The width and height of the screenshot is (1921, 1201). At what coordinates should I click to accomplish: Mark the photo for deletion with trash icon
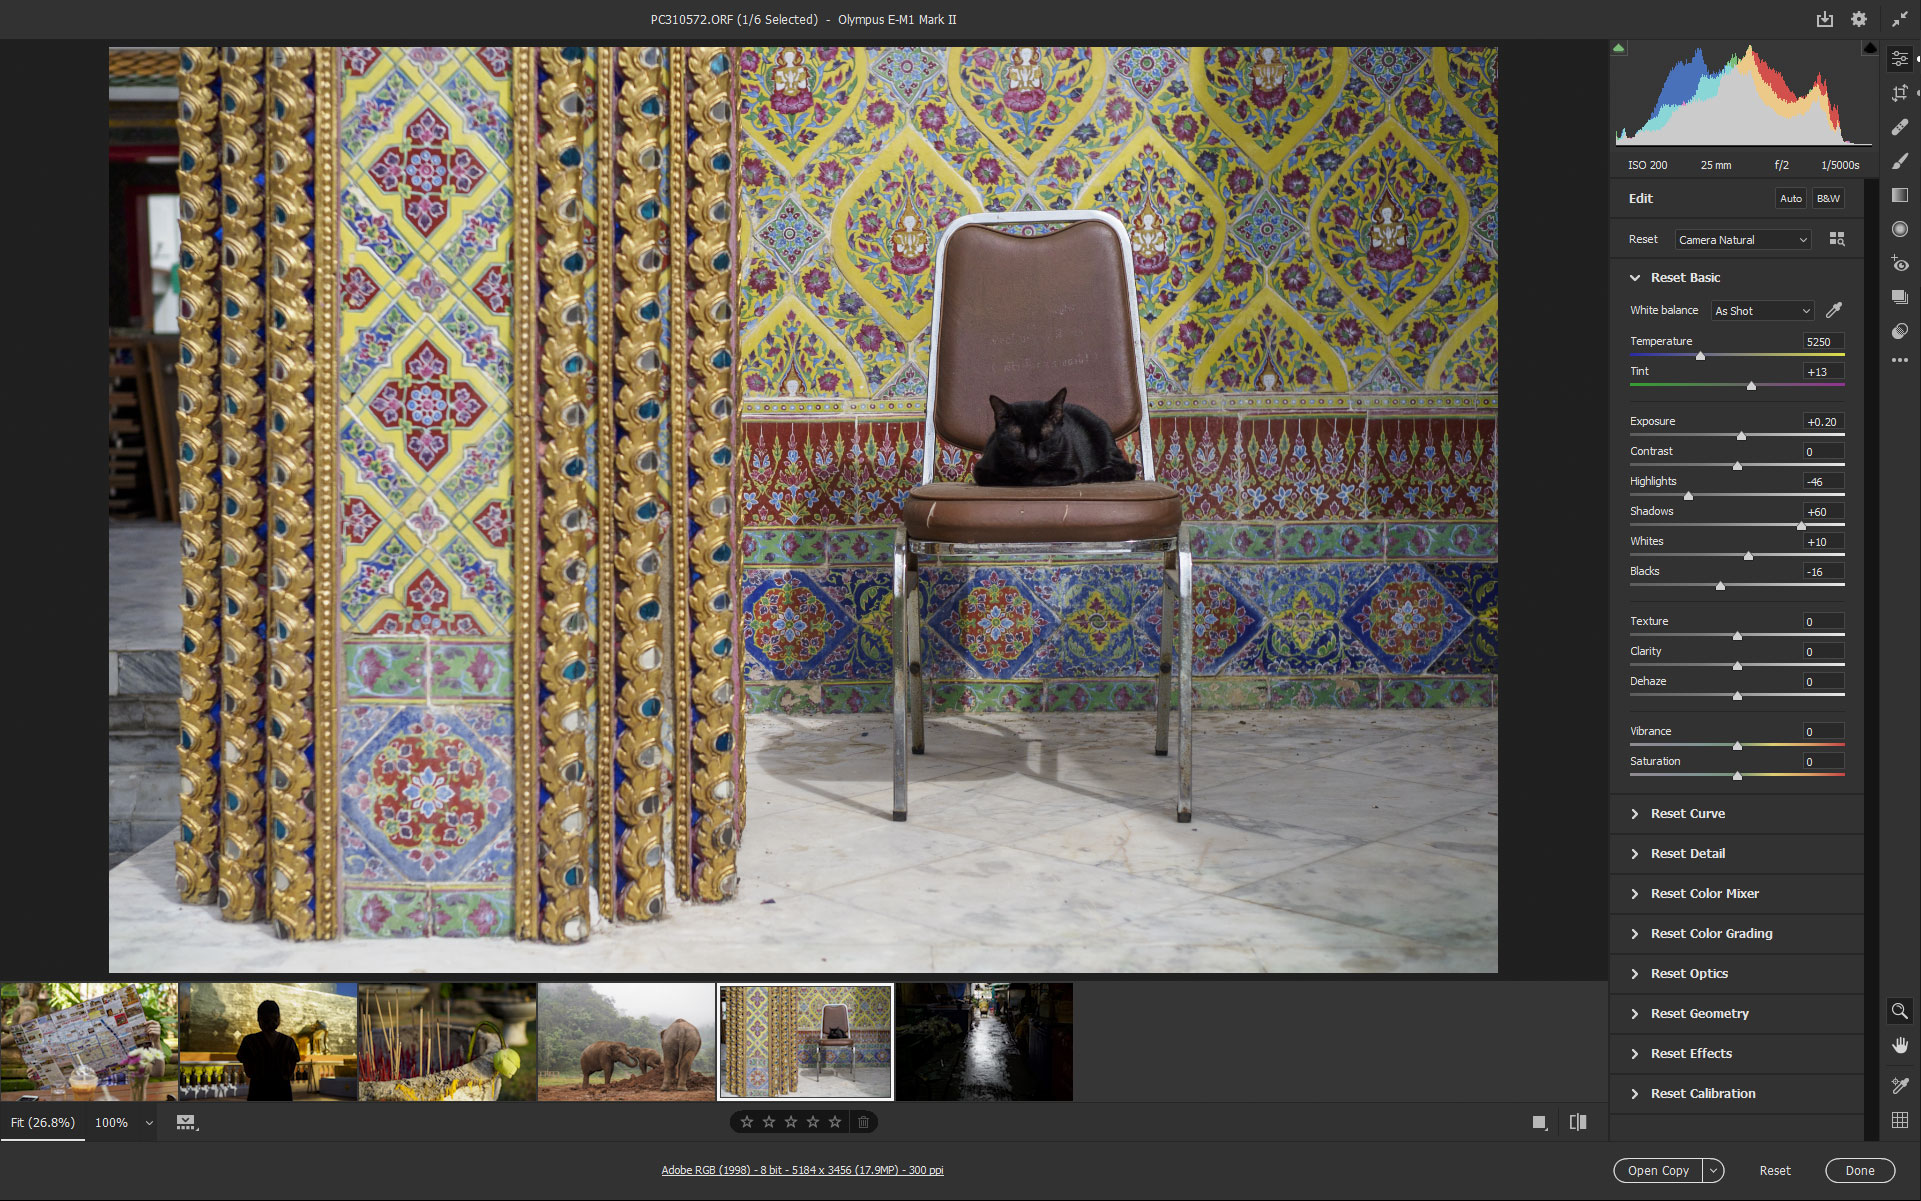point(862,1121)
